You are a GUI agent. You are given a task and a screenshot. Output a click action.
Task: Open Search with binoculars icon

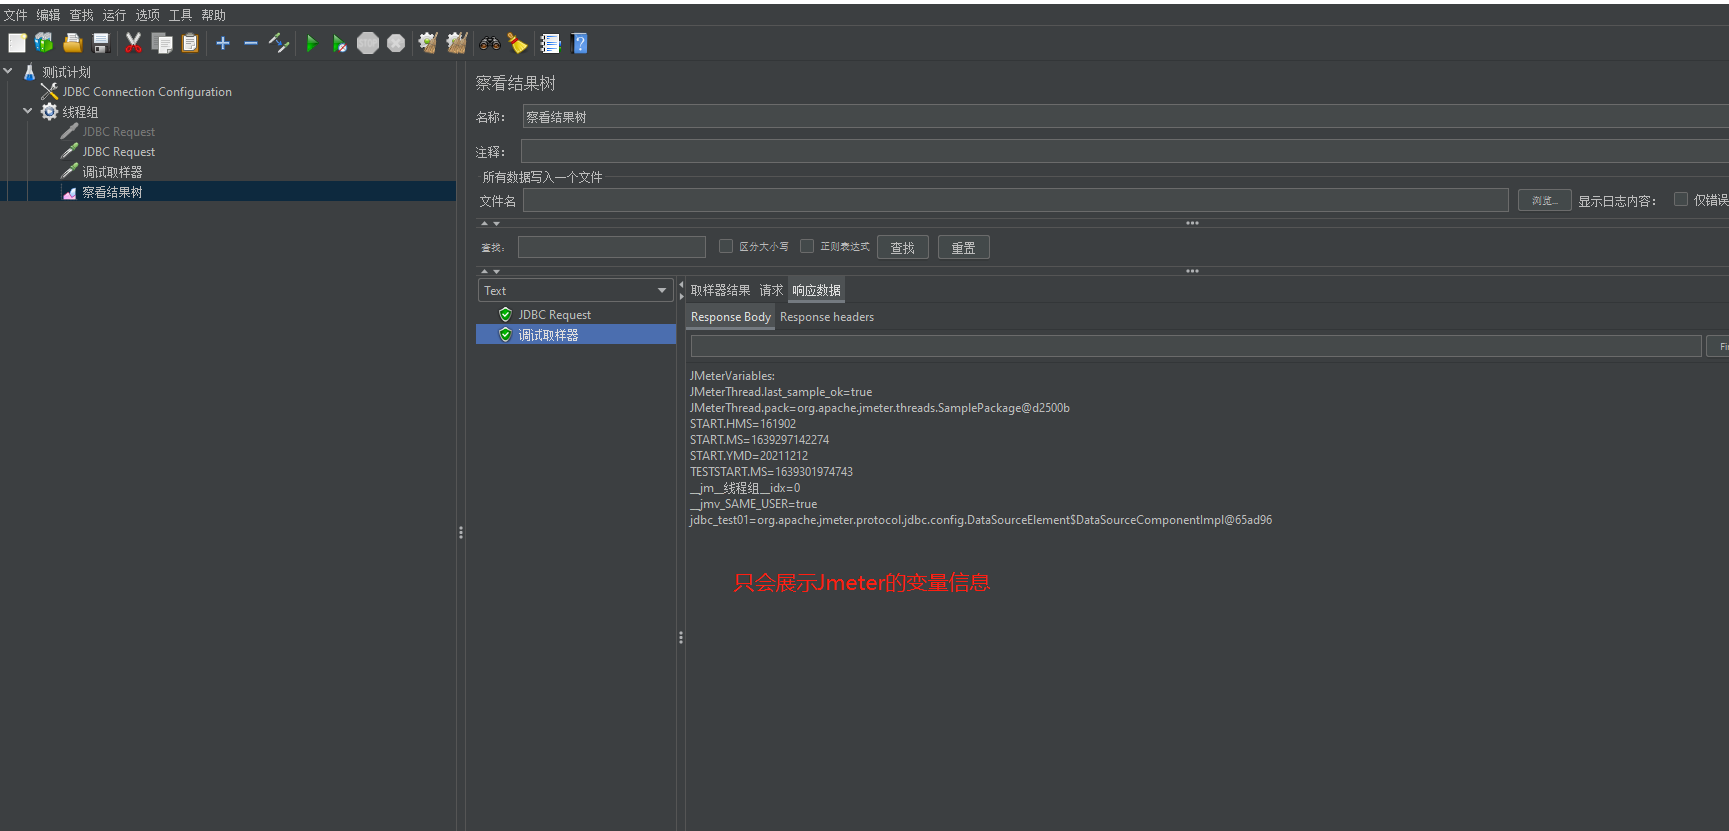click(490, 43)
